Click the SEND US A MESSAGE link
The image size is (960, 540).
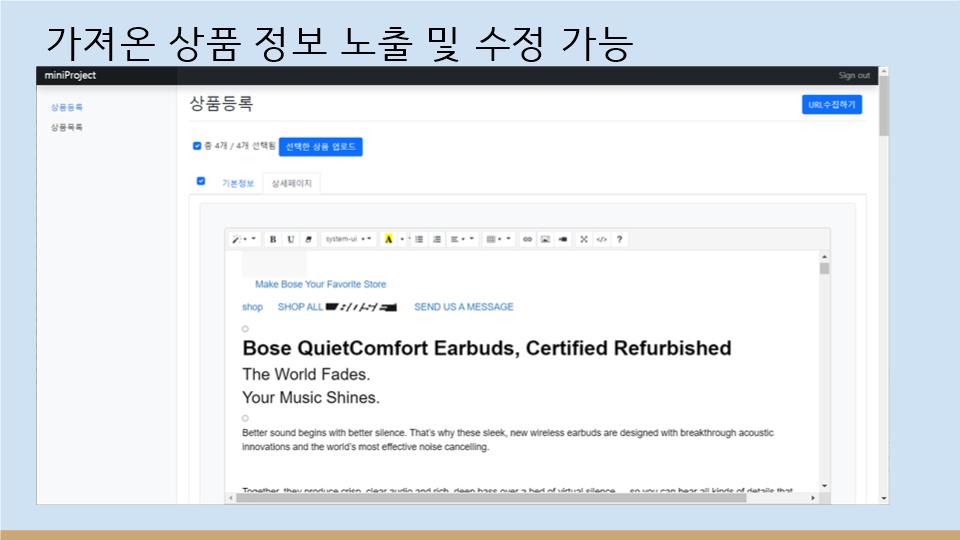pos(463,307)
